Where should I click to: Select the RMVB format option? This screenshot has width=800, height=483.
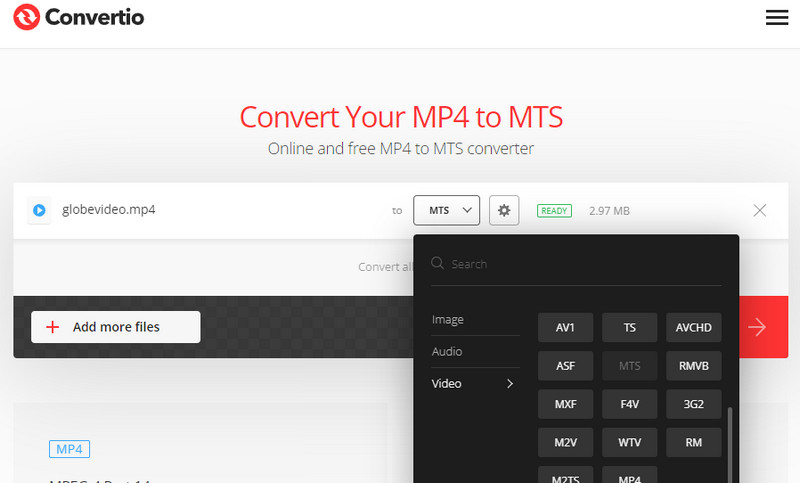(693, 366)
